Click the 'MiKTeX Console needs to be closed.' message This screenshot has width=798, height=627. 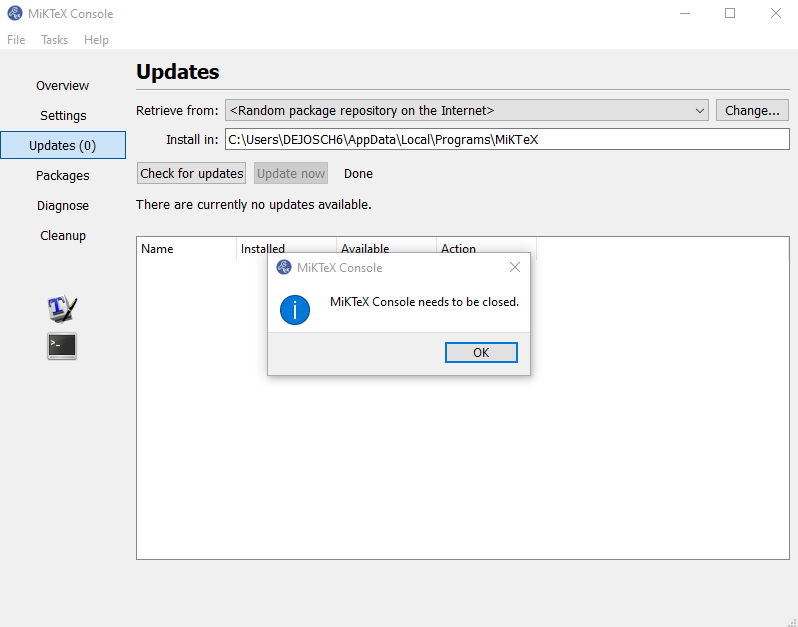424,302
